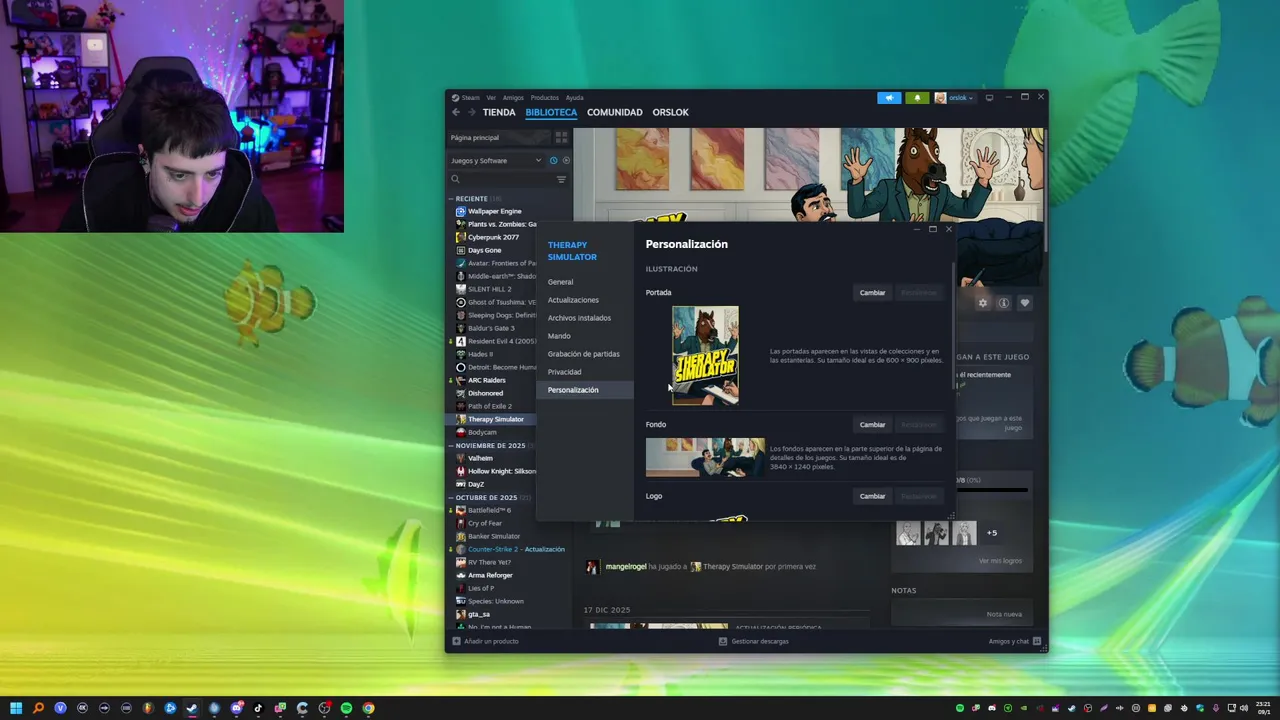Collapse the OCTUBRE DE 2025 section

click(x=450, y=497)
